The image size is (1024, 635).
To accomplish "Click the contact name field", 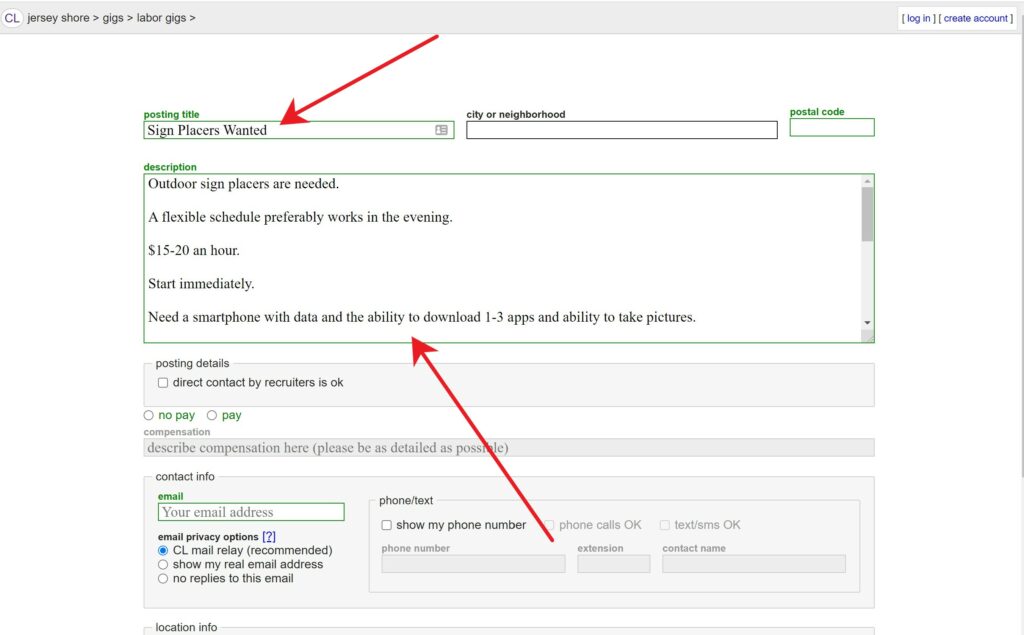I will (x=754, y=564).
